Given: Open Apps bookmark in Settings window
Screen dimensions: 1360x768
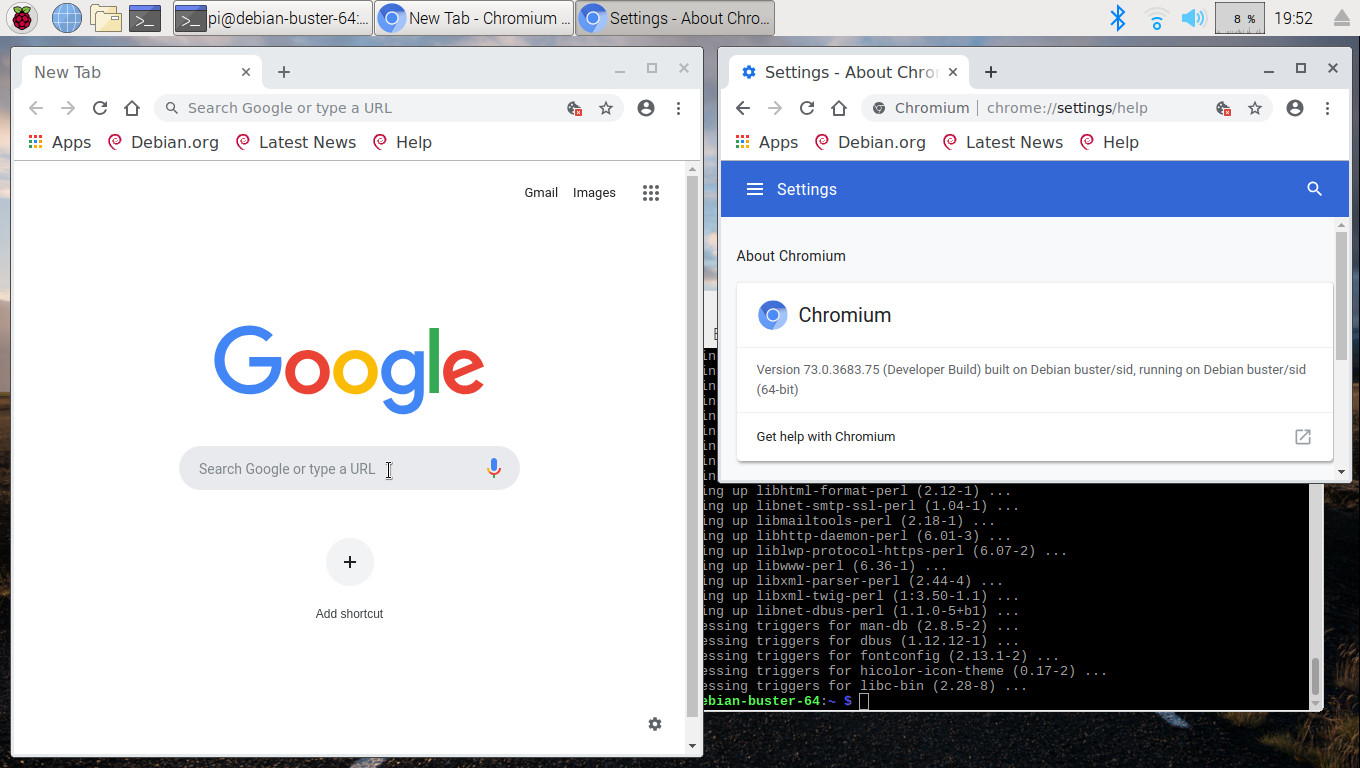Looking at the screenshot, I should pyautogui.click(x=767, y=142).
